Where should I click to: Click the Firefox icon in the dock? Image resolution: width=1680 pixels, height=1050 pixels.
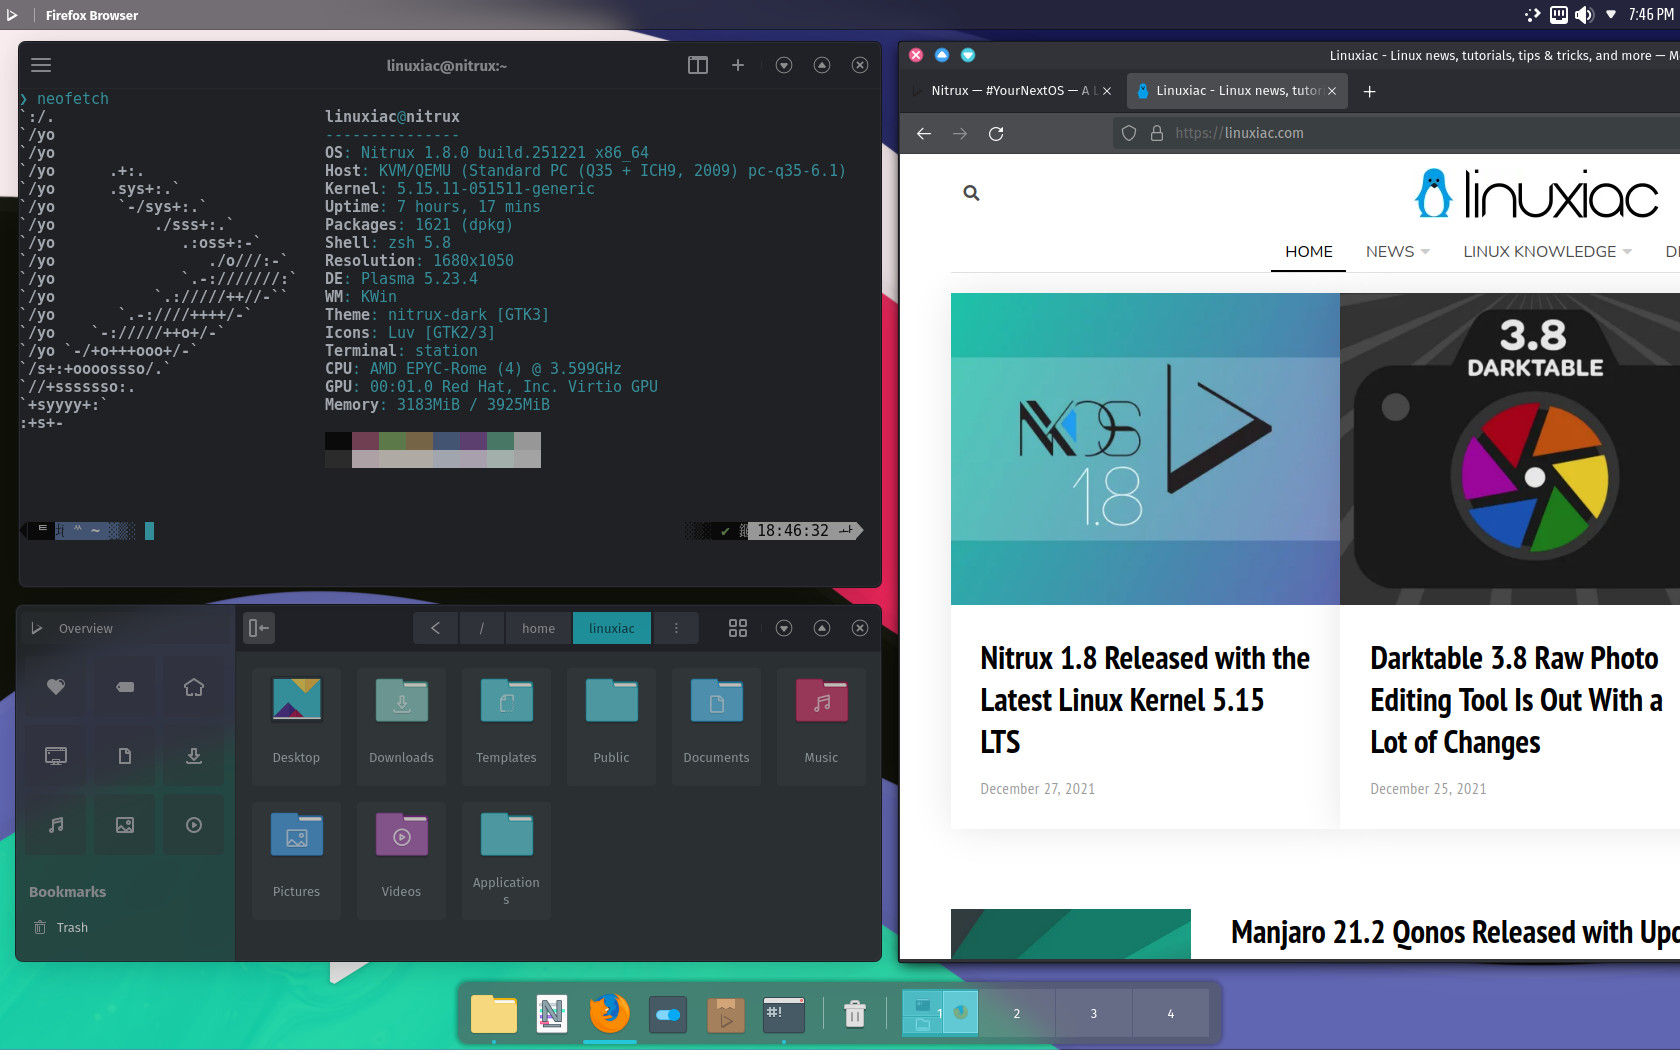click(609, 1013)
